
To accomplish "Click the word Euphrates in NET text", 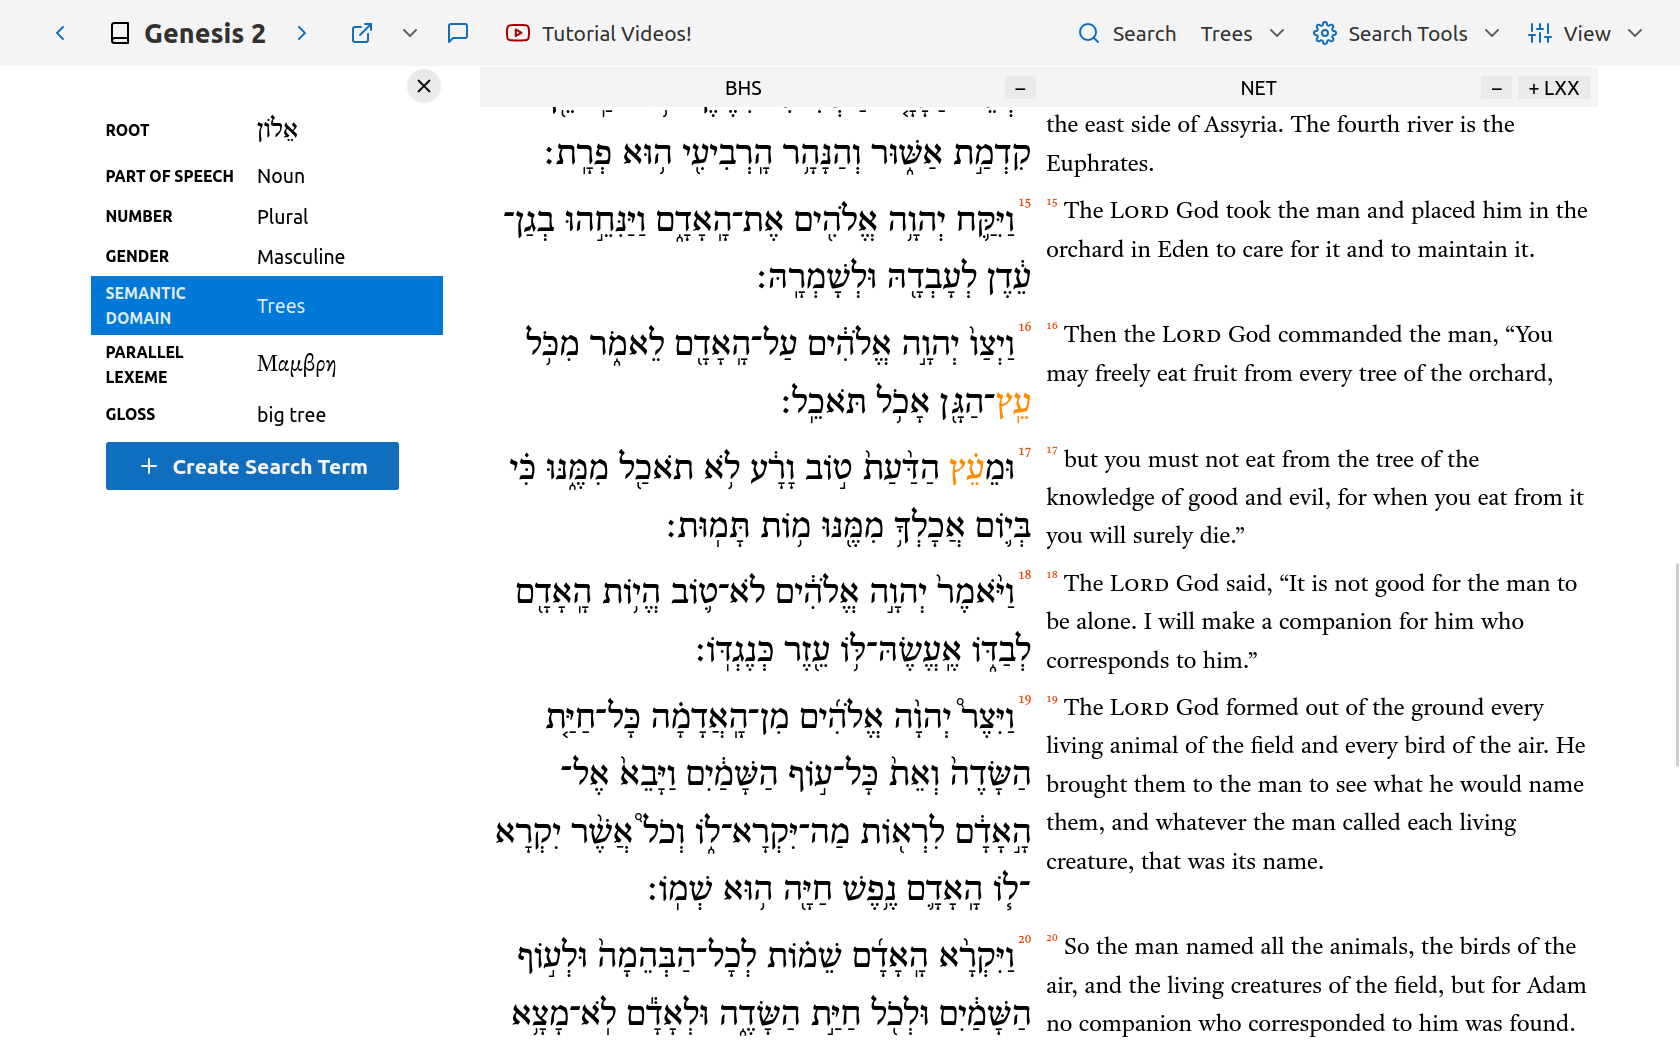I will tap(1100, 163).
